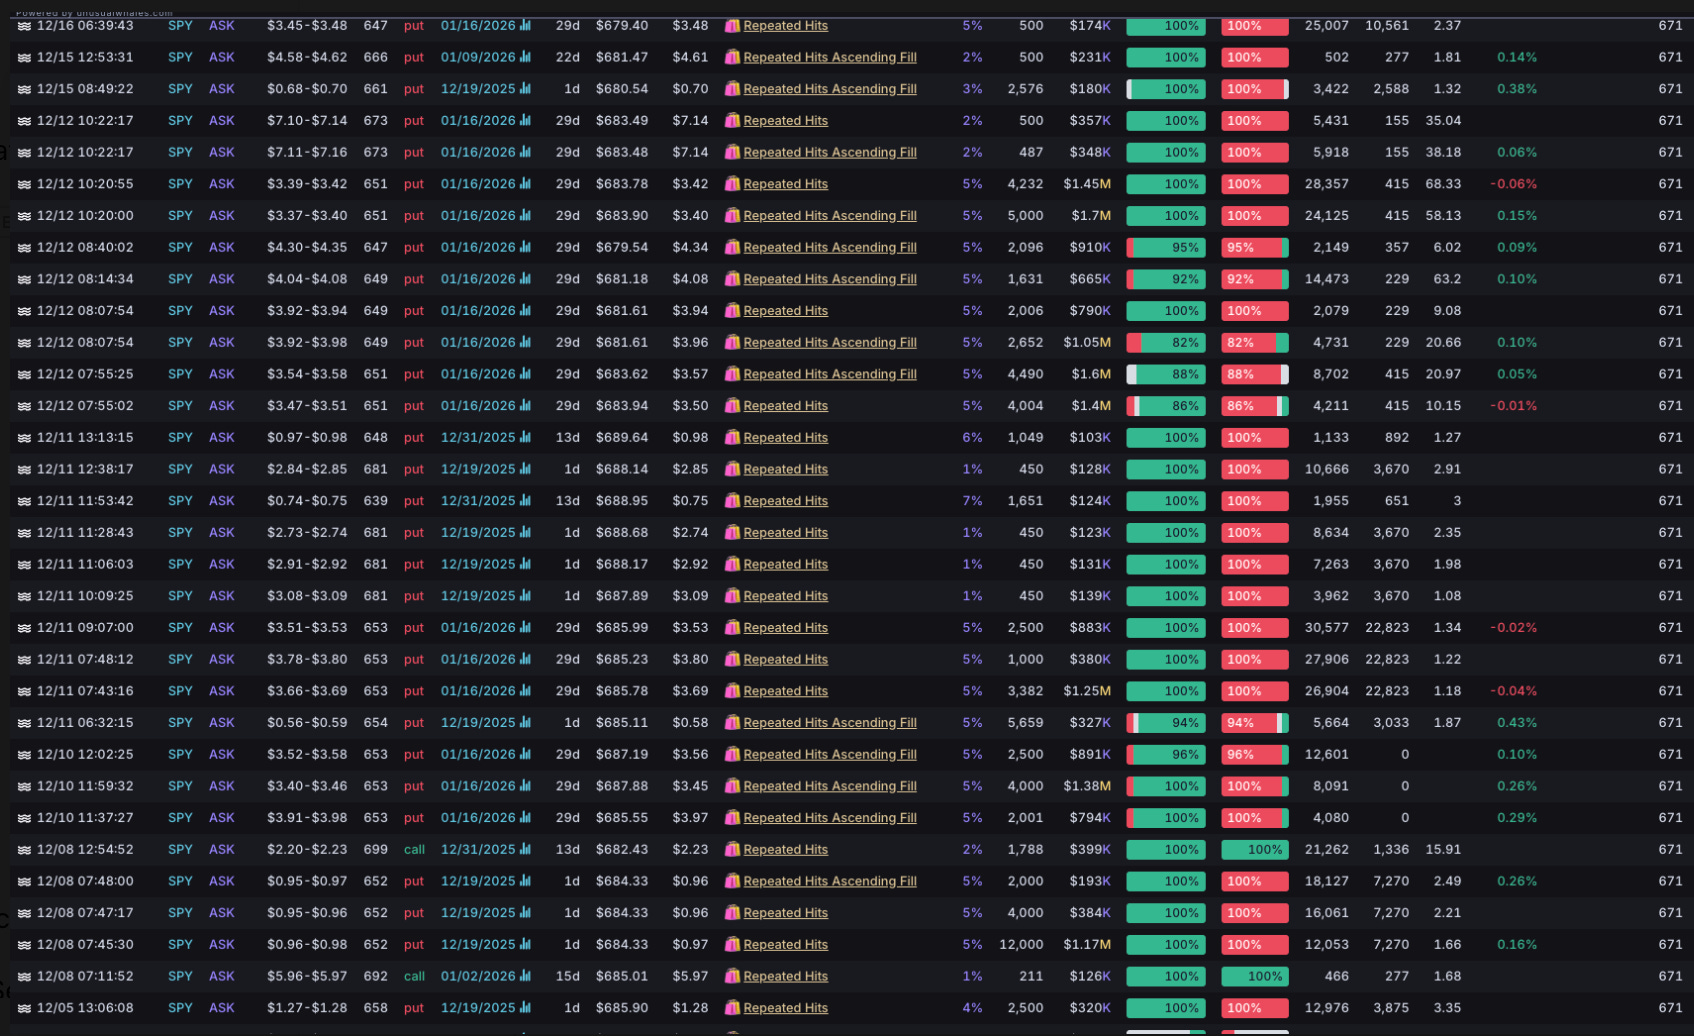Click the 699 strike value
This screenshot has width=1694, height=1036.
[x=375, y=849]
